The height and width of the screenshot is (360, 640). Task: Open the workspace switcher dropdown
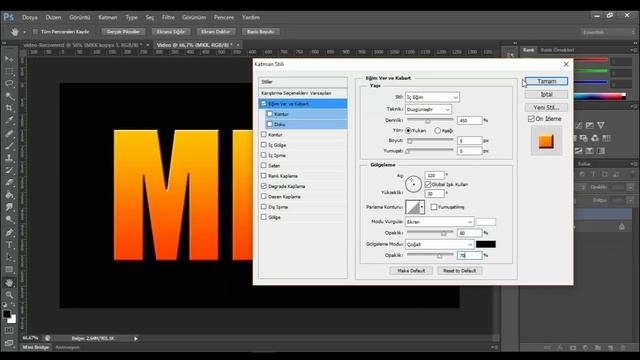pyautogui.click(x=608, y=32)
